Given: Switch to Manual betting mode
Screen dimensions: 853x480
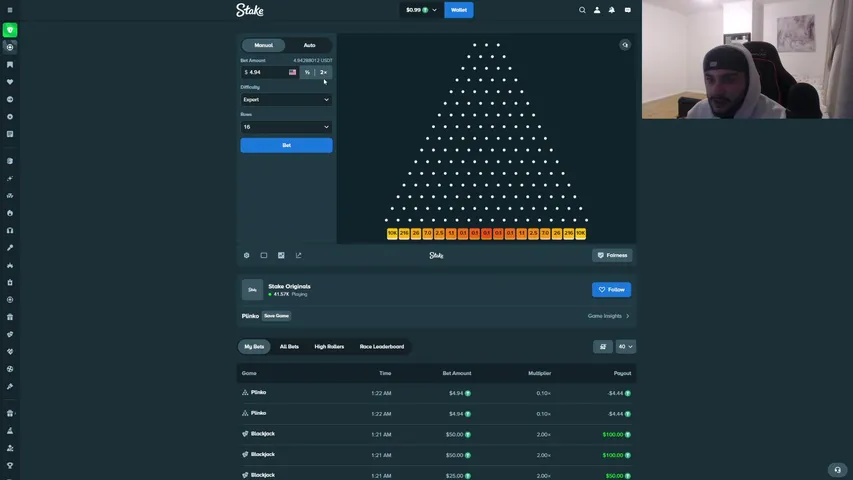Looking at the screenshot, I should pyautogui.click(x=263, y=45).
